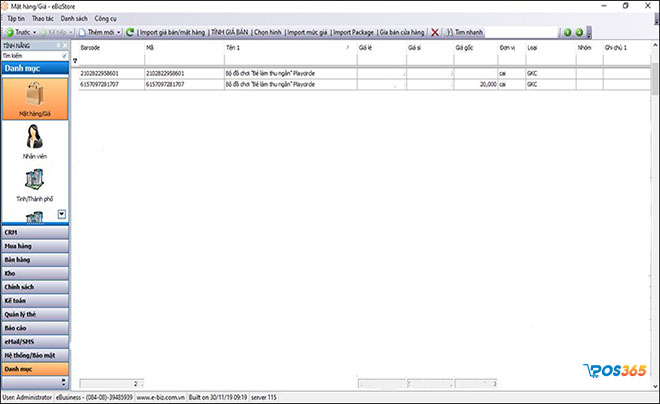The width and height of the screenshot is (660, 404).
Task: Click the green Trước back arrow icon
Action: [x=9, y=32]
